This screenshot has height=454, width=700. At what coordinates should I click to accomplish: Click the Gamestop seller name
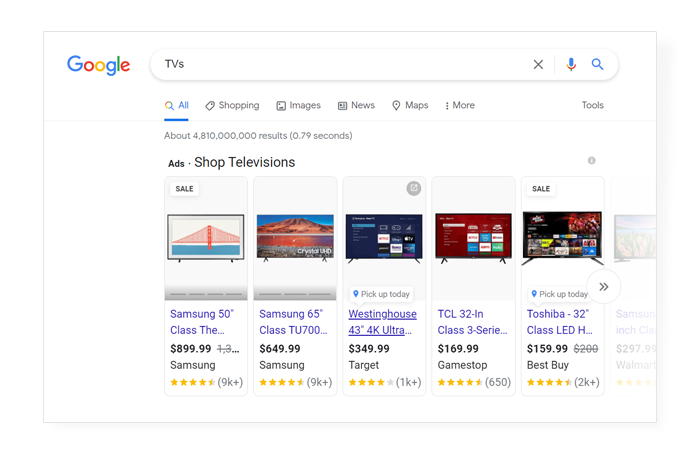point(462,365)
